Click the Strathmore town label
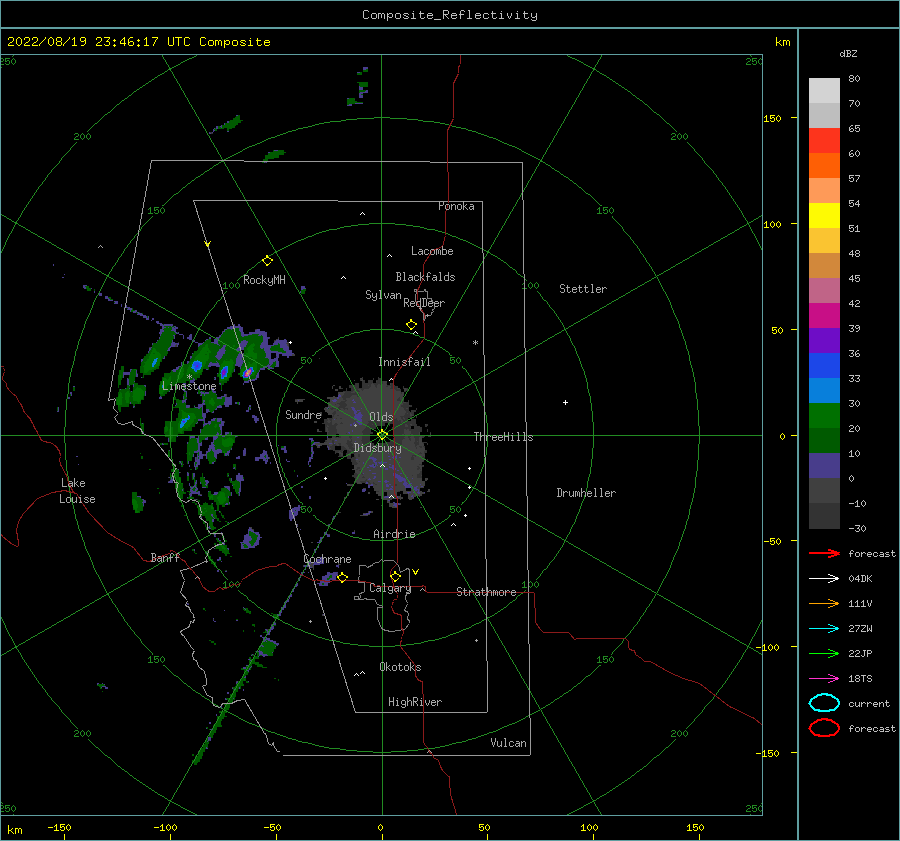 (486, 592)
